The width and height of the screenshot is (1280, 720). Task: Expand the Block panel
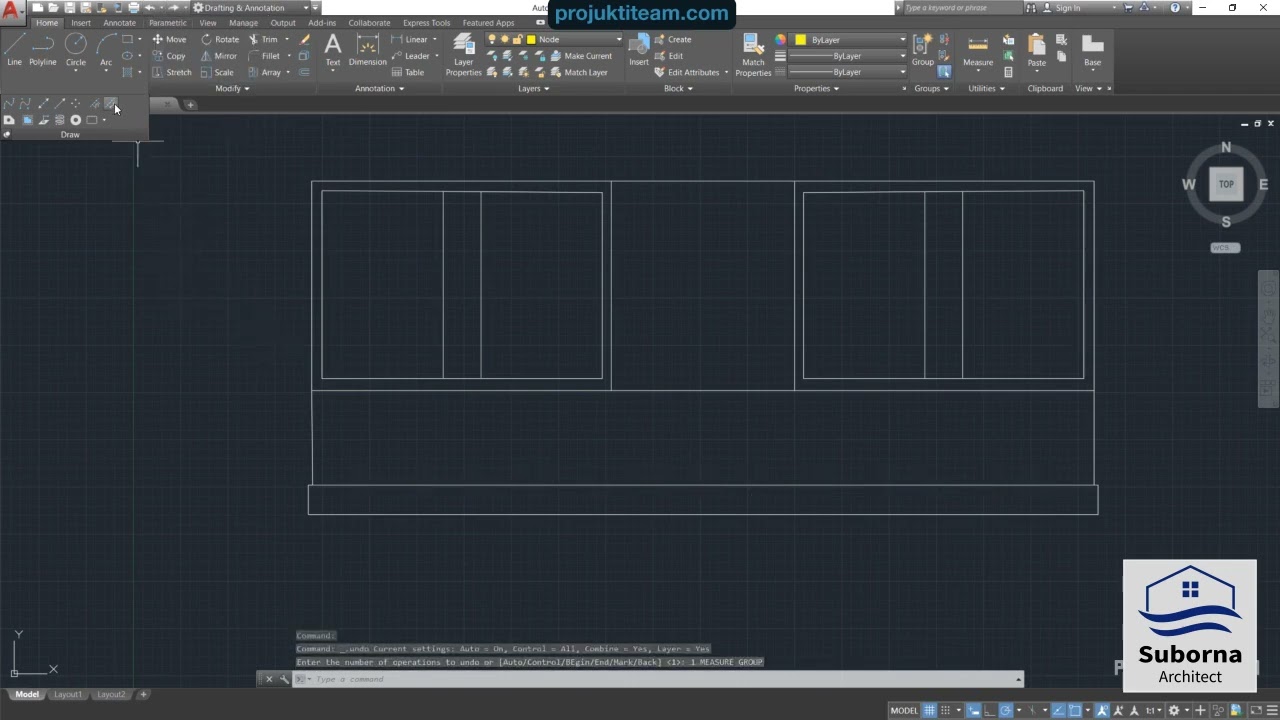pyautogui.click(x=677, y=88)
